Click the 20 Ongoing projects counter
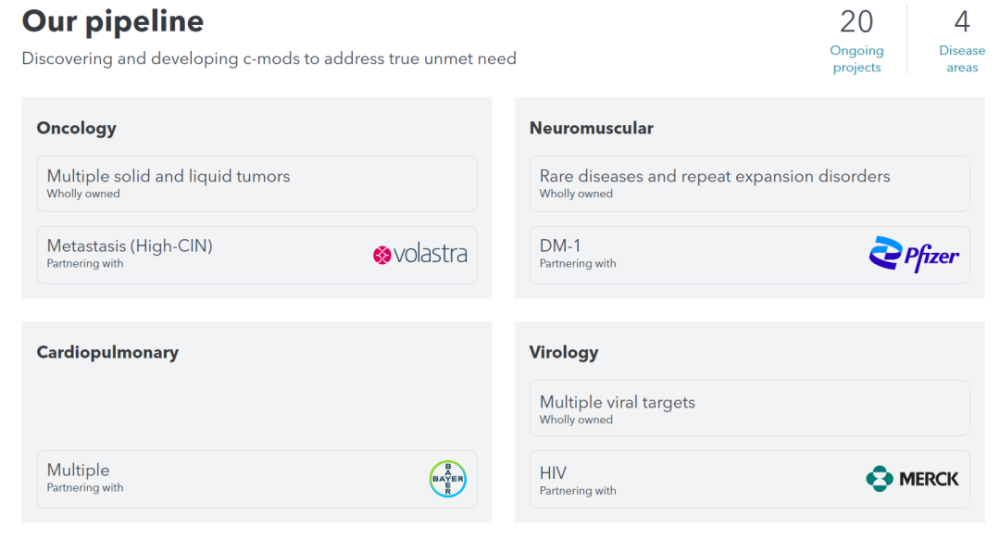Screen dimensions: 1000x553 (x=857, y=41)
